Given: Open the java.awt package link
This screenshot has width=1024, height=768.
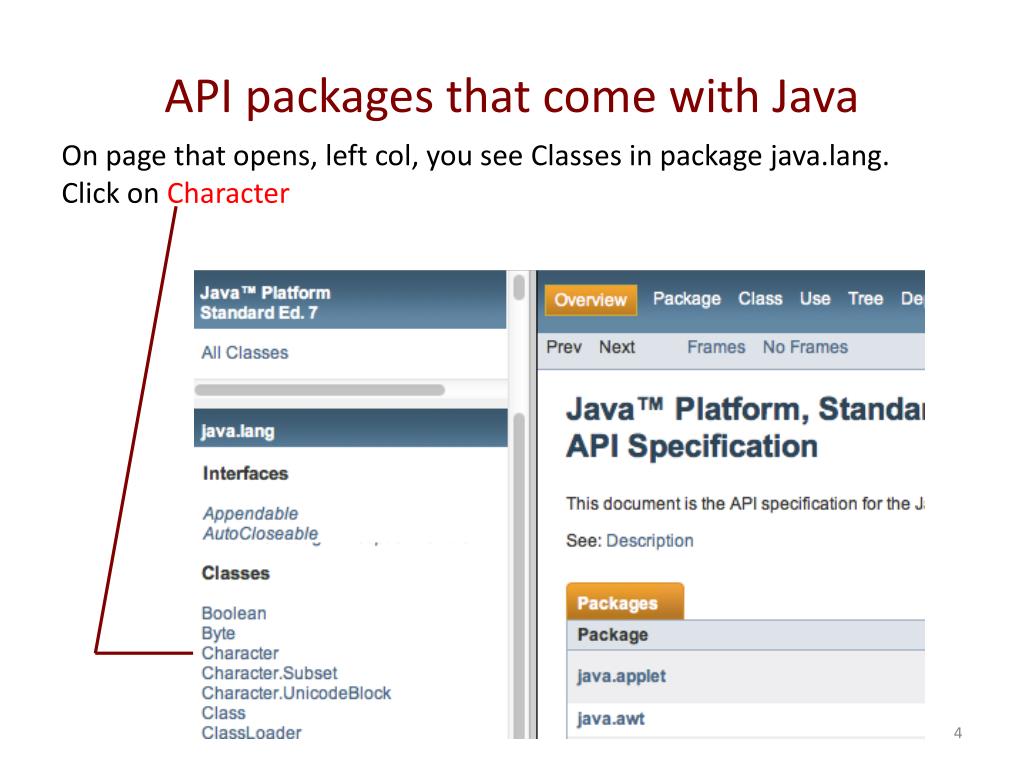Looking at the screenshot, I should tap(611, 719).
